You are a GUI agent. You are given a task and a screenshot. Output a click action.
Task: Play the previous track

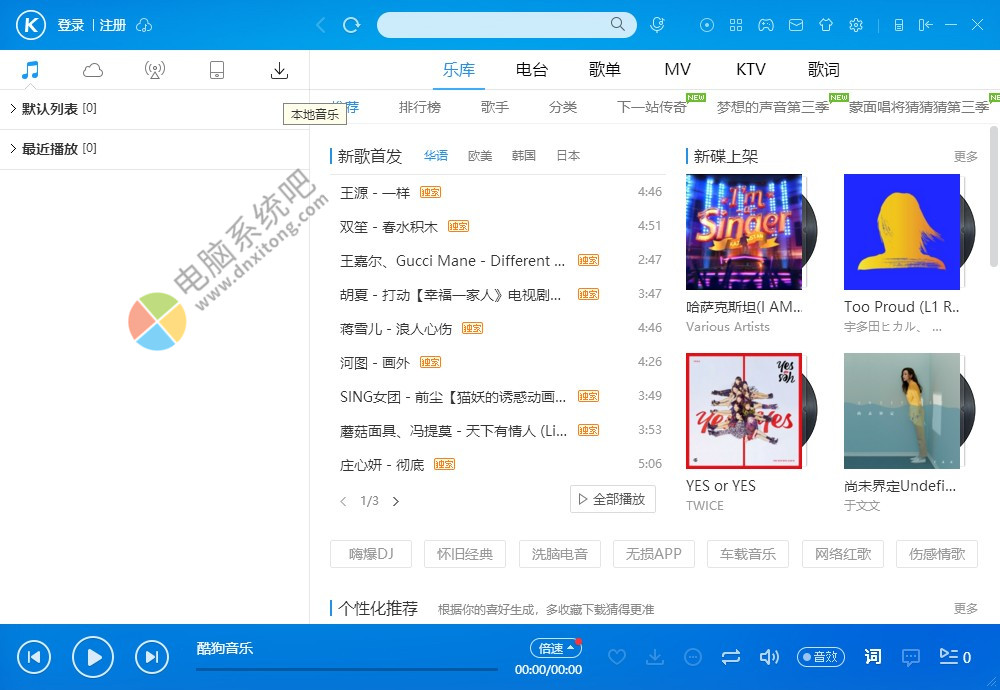click(x=34, y=657)
